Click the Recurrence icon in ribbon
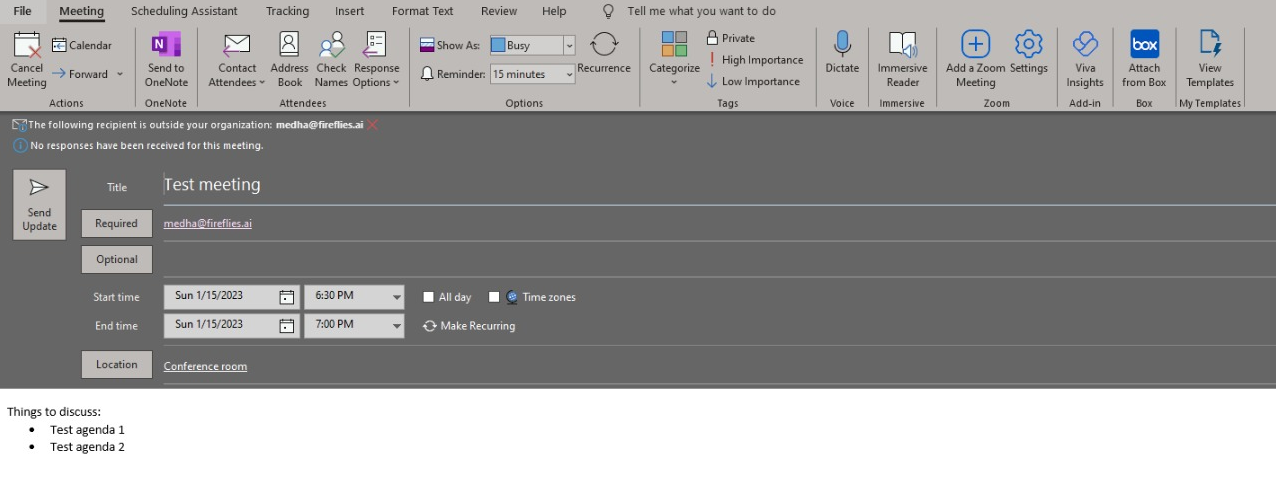Screen dimensions: 1276x492 604,44
